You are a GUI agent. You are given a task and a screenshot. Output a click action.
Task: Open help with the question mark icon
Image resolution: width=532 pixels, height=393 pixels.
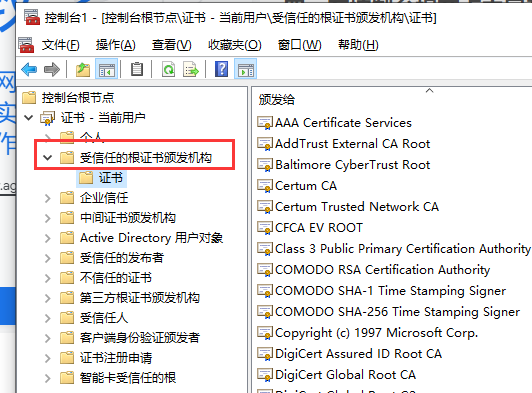coord(221,69)
